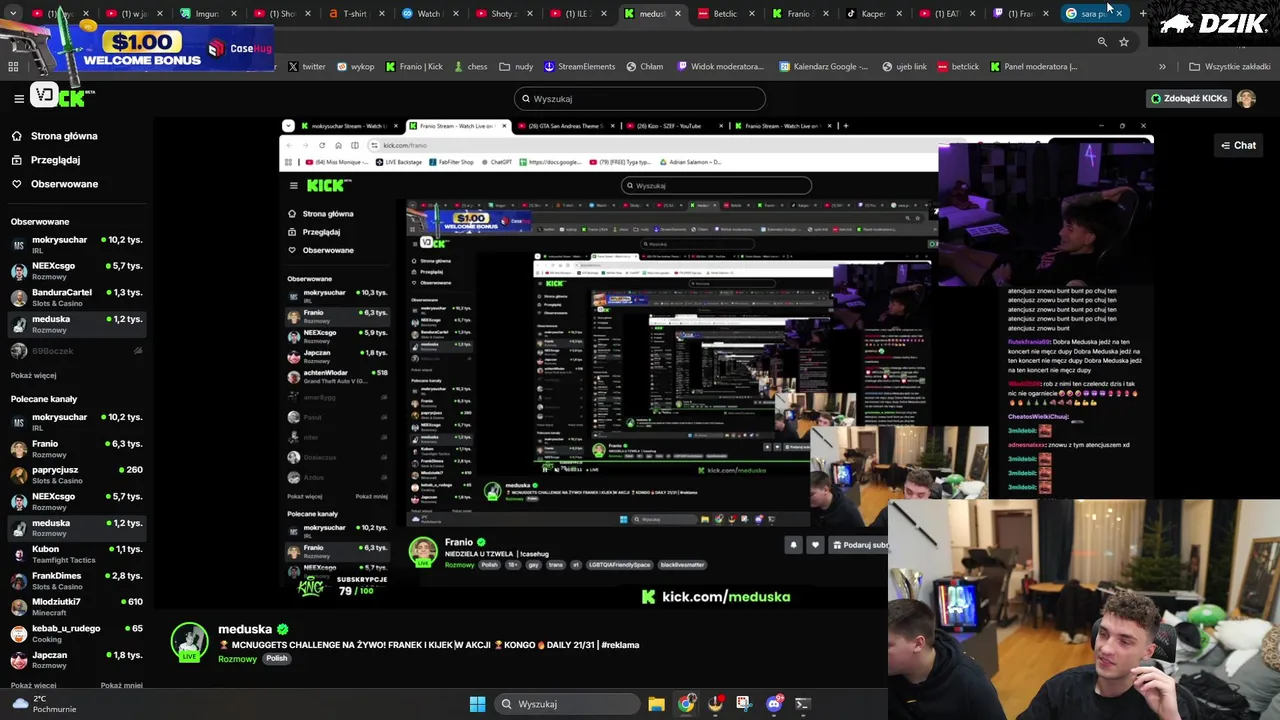The width and height of the screenshot is (1280, 720).
Task: Toggle the notification bell in streamed Franio page
Action: 793,545
